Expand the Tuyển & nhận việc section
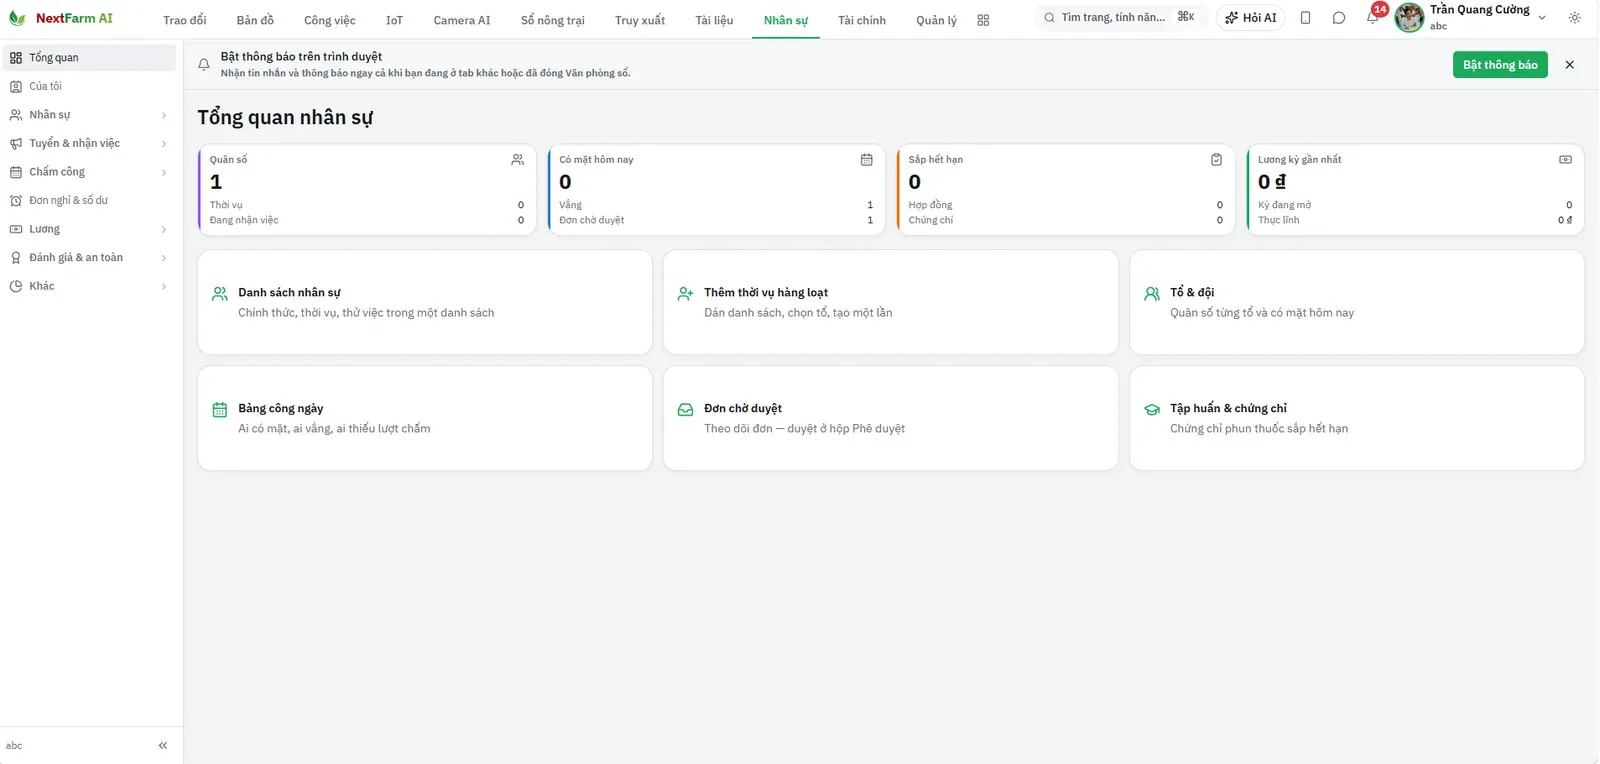Image resolution: width=1600 pixels, height=764 pixels. (x=88, y=143)
